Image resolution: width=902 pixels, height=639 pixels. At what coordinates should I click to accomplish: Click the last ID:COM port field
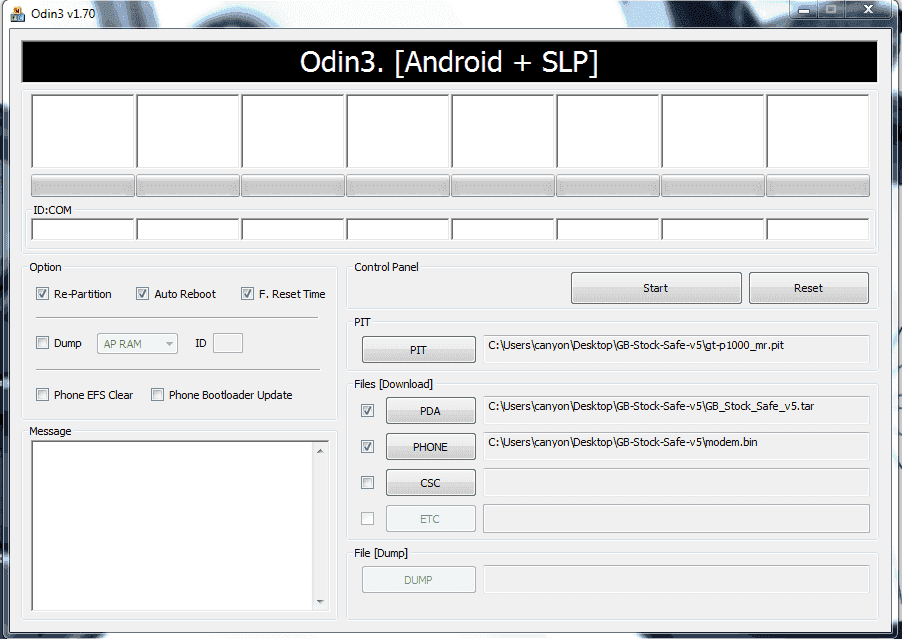(x=817, y=229)
